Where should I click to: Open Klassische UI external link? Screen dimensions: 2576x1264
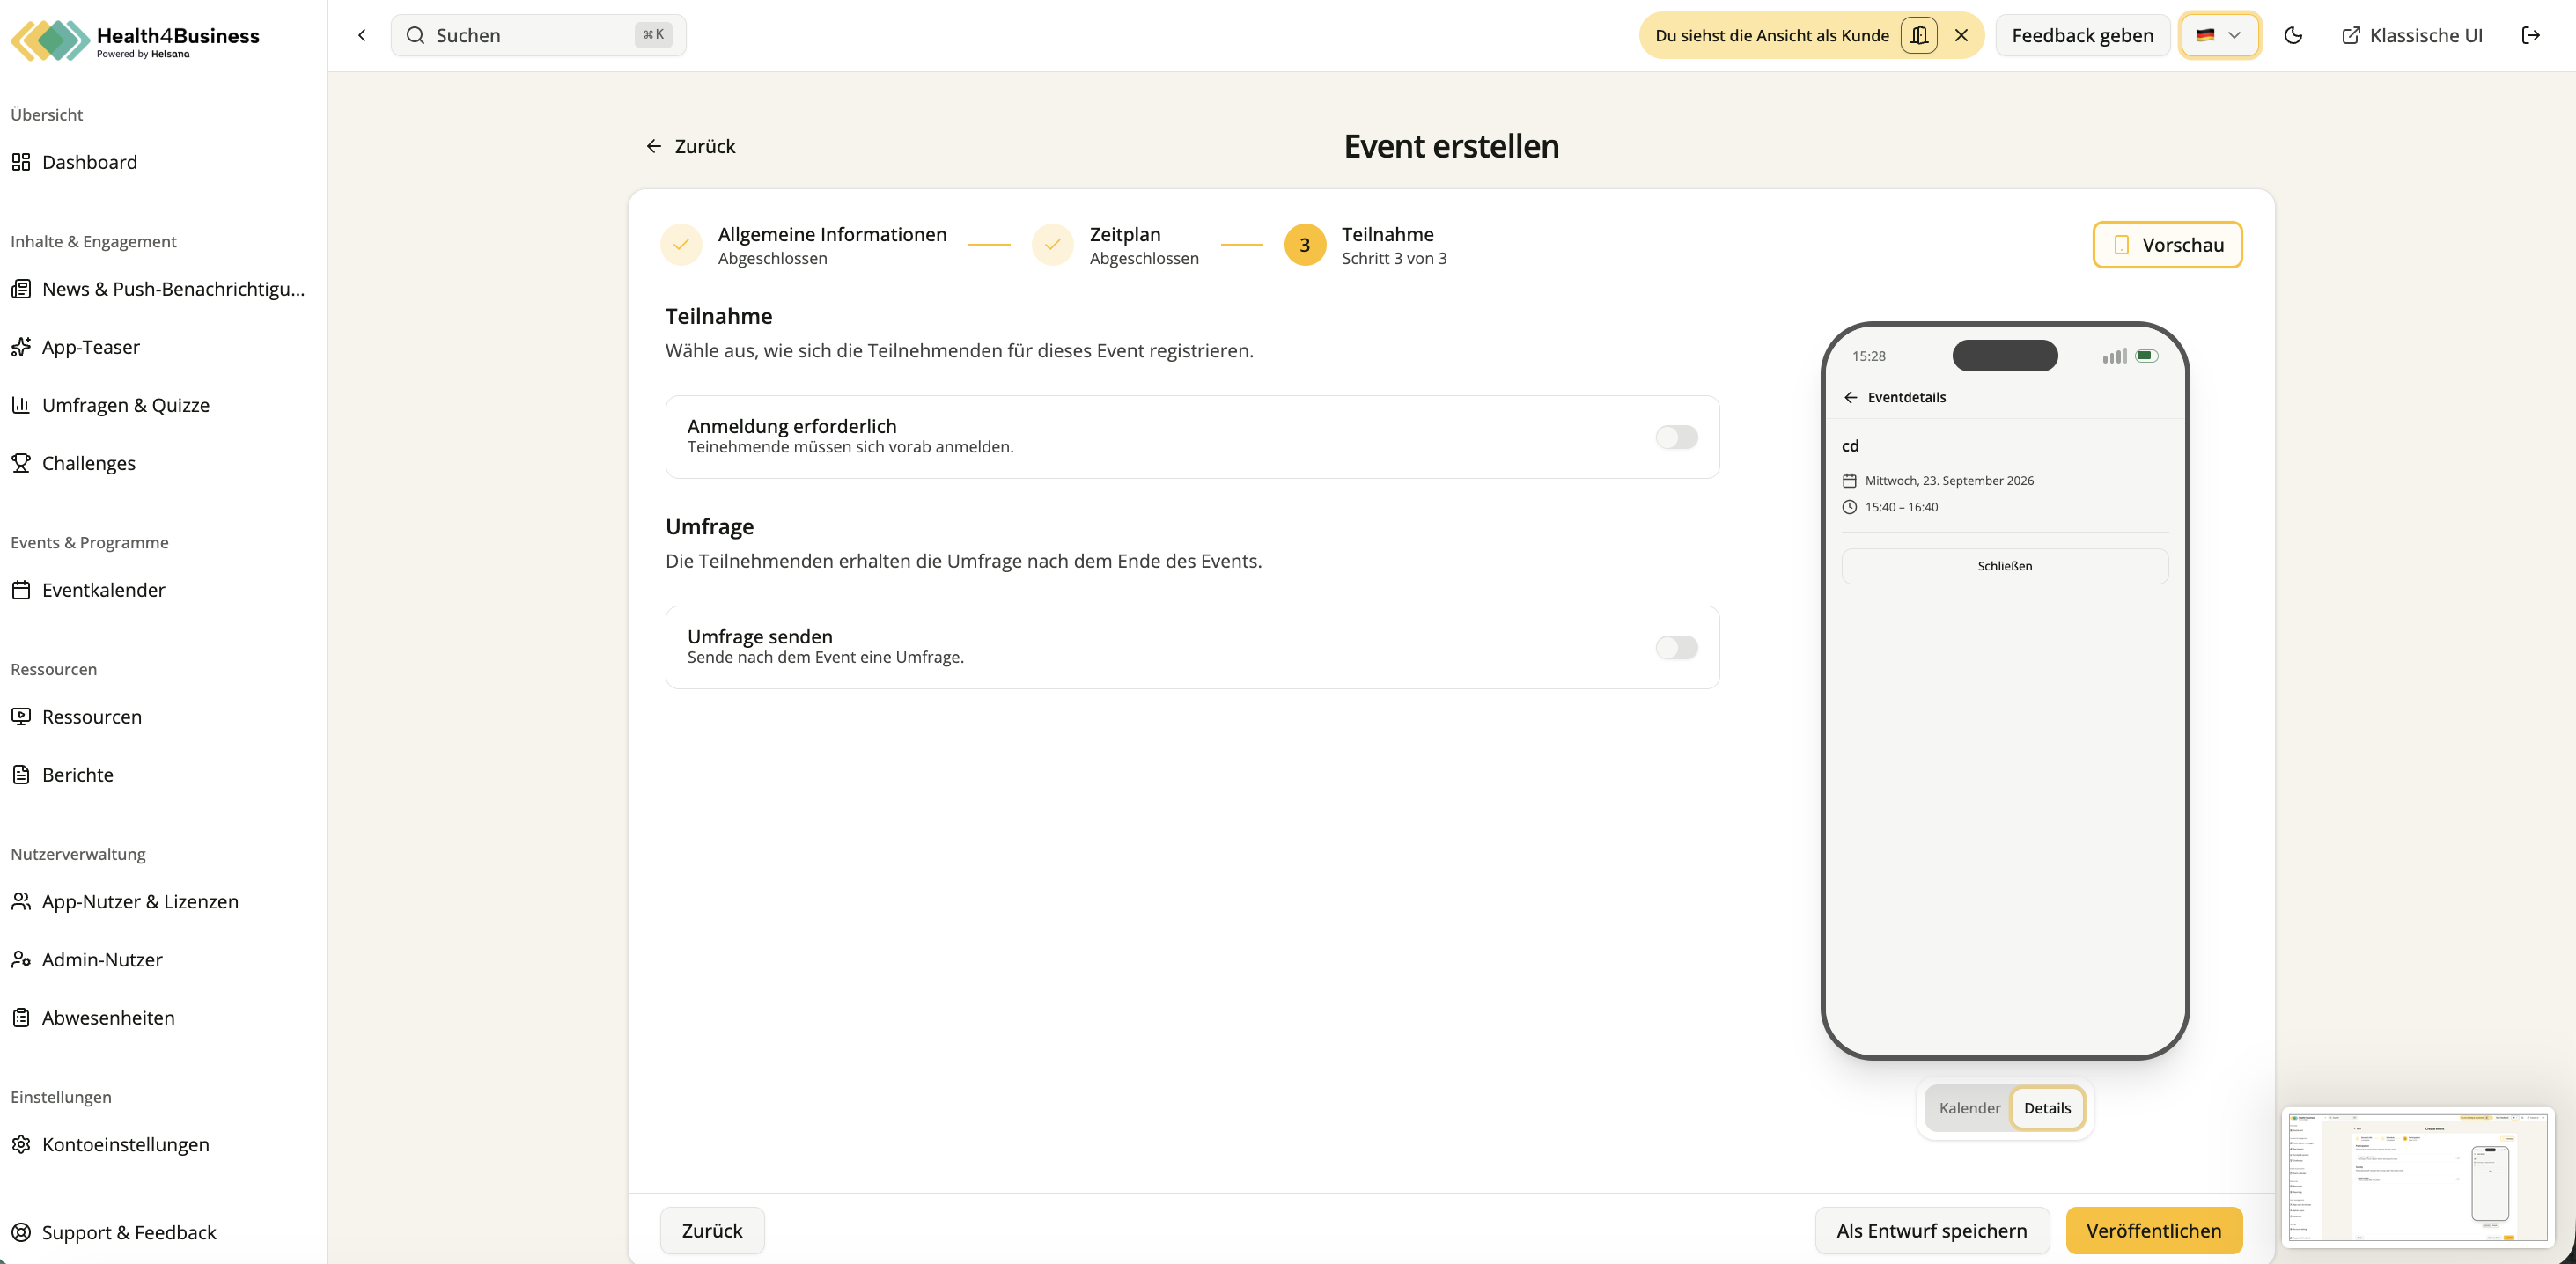[x=2411, y=36]
